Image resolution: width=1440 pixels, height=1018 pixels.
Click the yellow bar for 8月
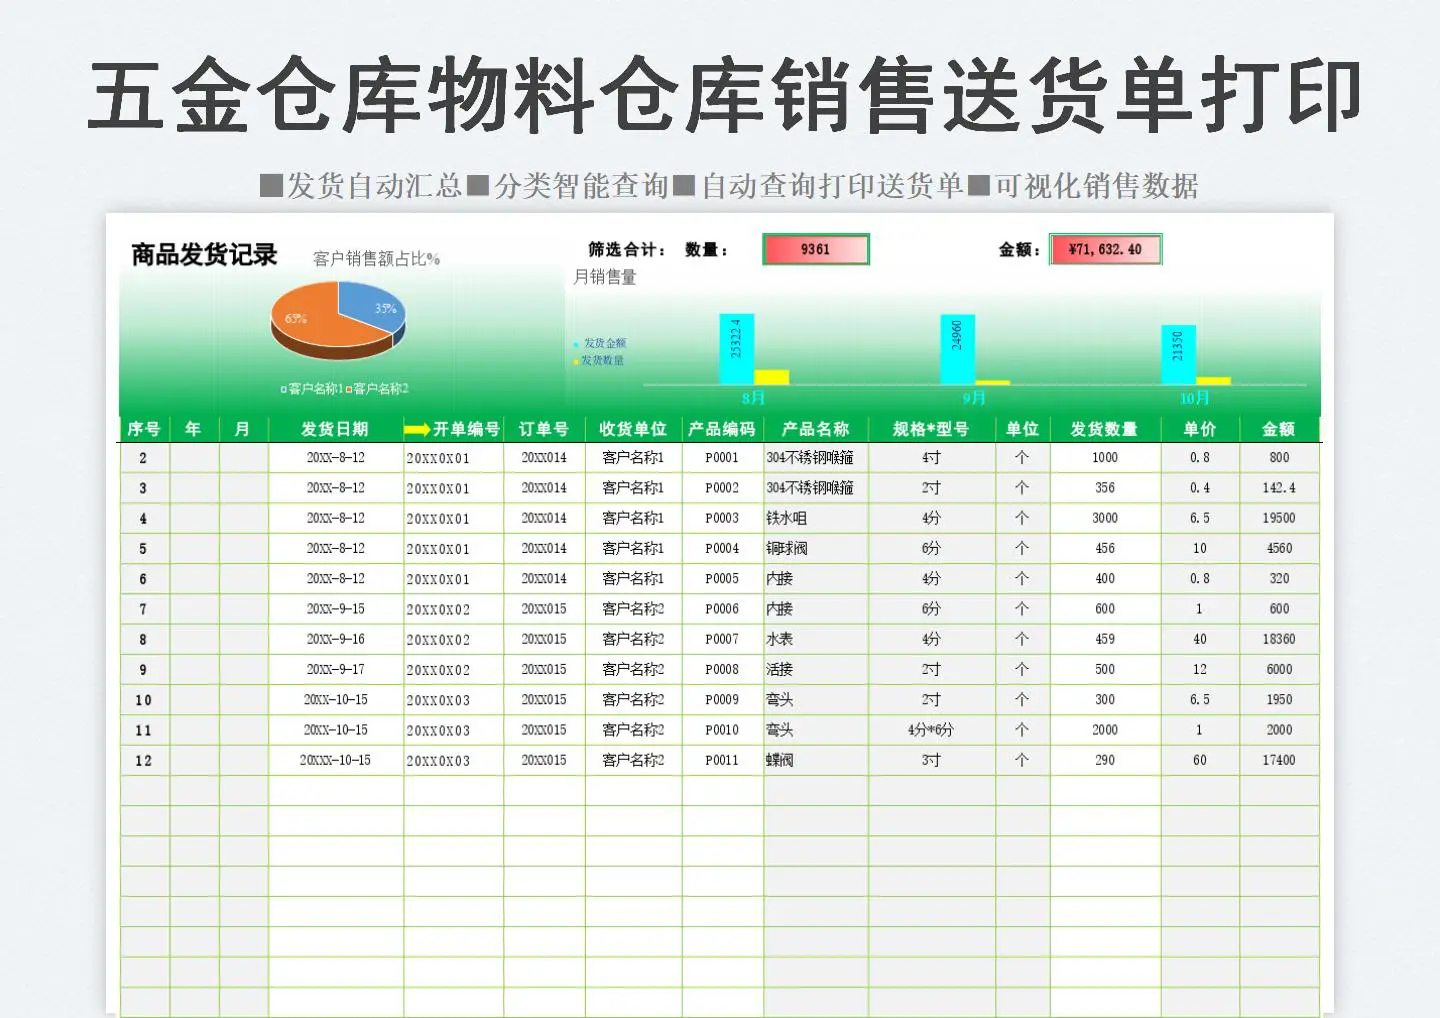pos(771,377)
